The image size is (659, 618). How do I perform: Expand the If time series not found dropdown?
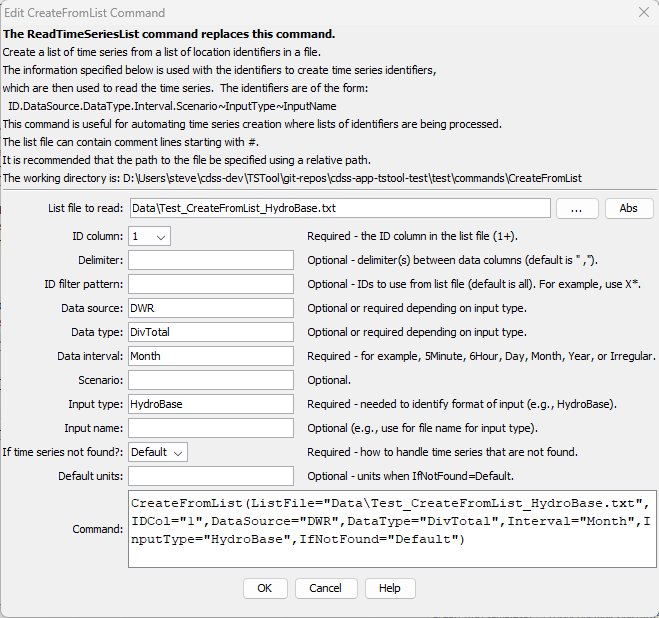click(158, 452)
